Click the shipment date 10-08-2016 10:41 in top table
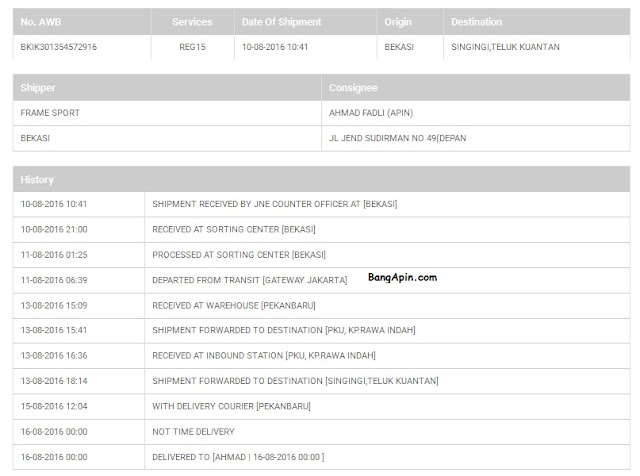The image size is (640, 476). pos(275,47)
